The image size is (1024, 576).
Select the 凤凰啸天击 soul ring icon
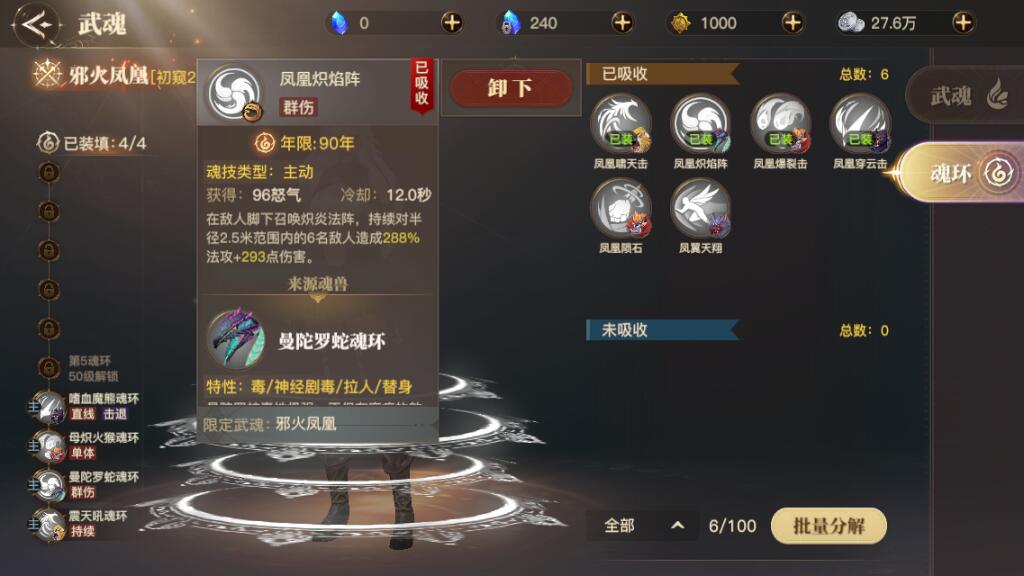tap(620, 123)
